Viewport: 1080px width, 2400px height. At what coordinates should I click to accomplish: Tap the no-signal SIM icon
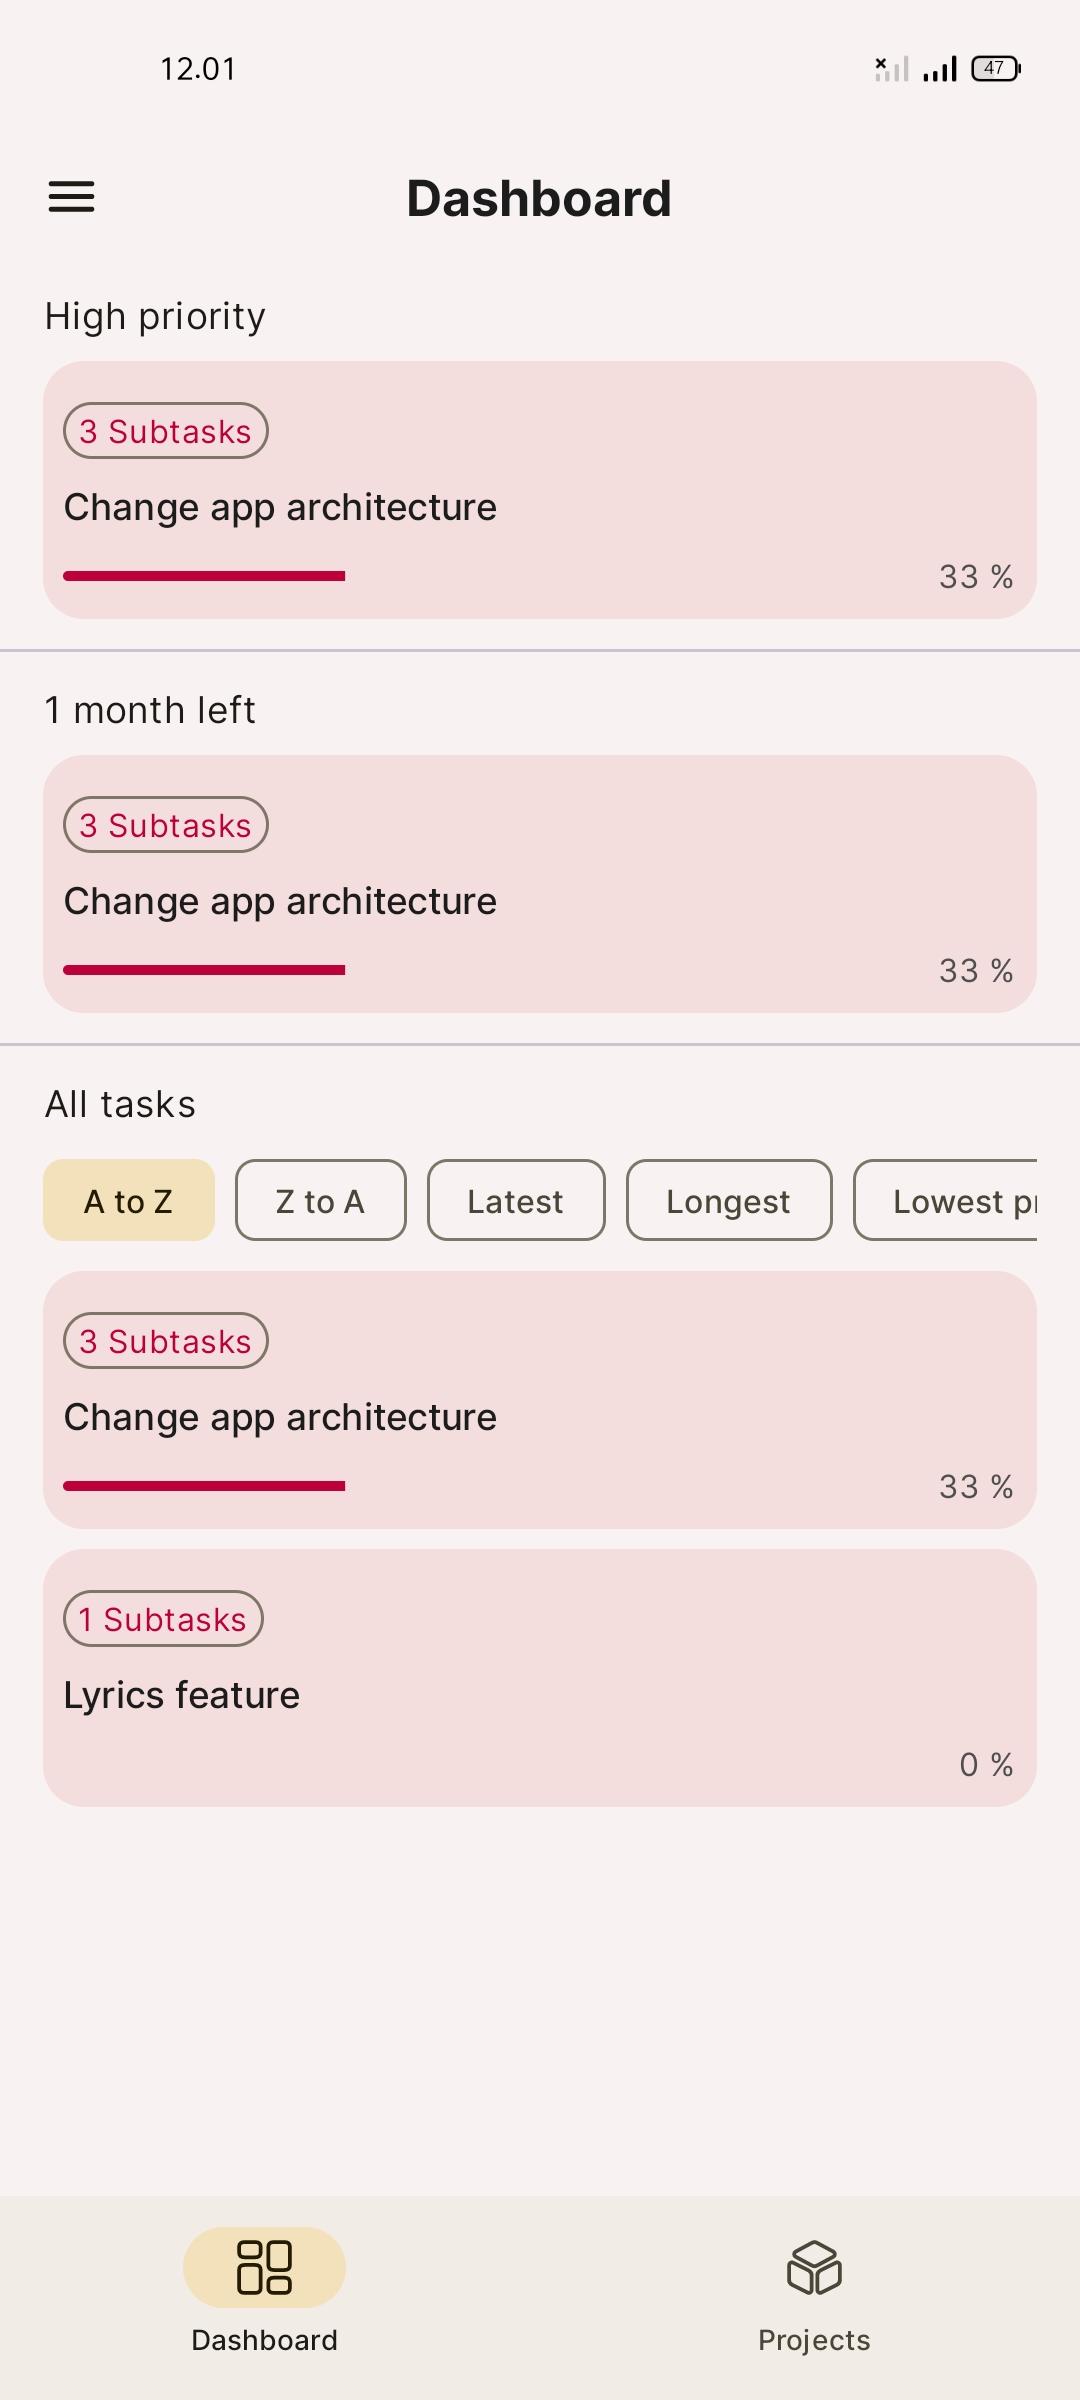891,69
